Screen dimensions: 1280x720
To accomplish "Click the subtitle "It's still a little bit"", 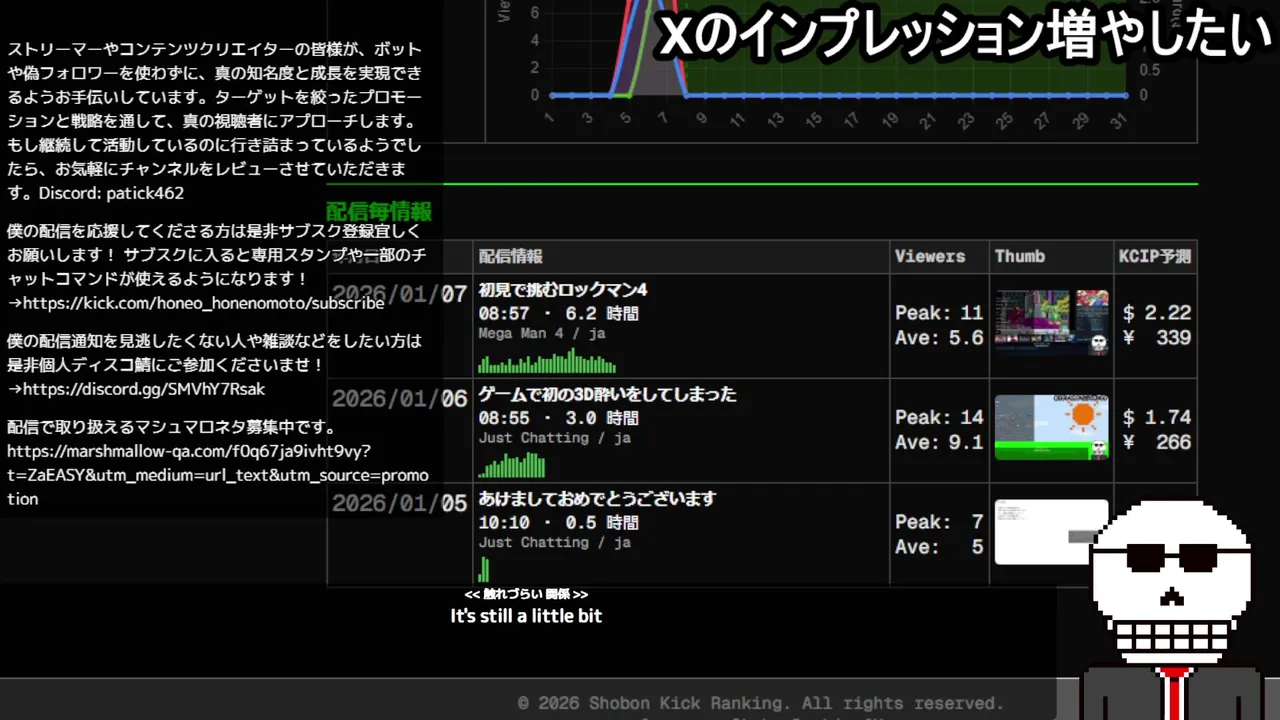I will (x=526, y=616).
